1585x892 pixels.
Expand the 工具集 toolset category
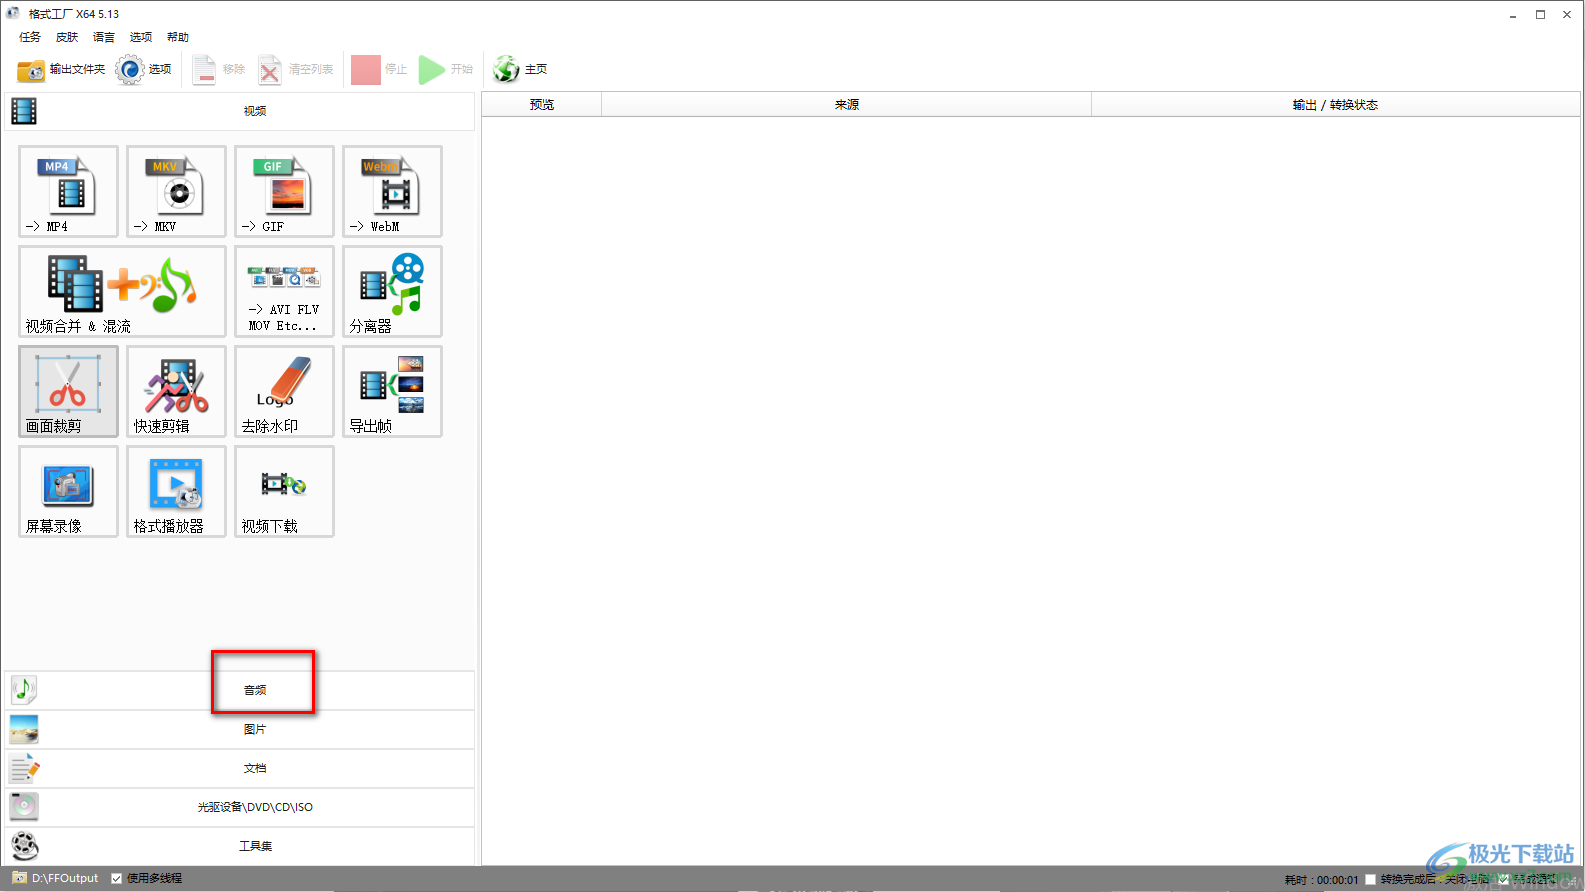click(x=240, y=846)
